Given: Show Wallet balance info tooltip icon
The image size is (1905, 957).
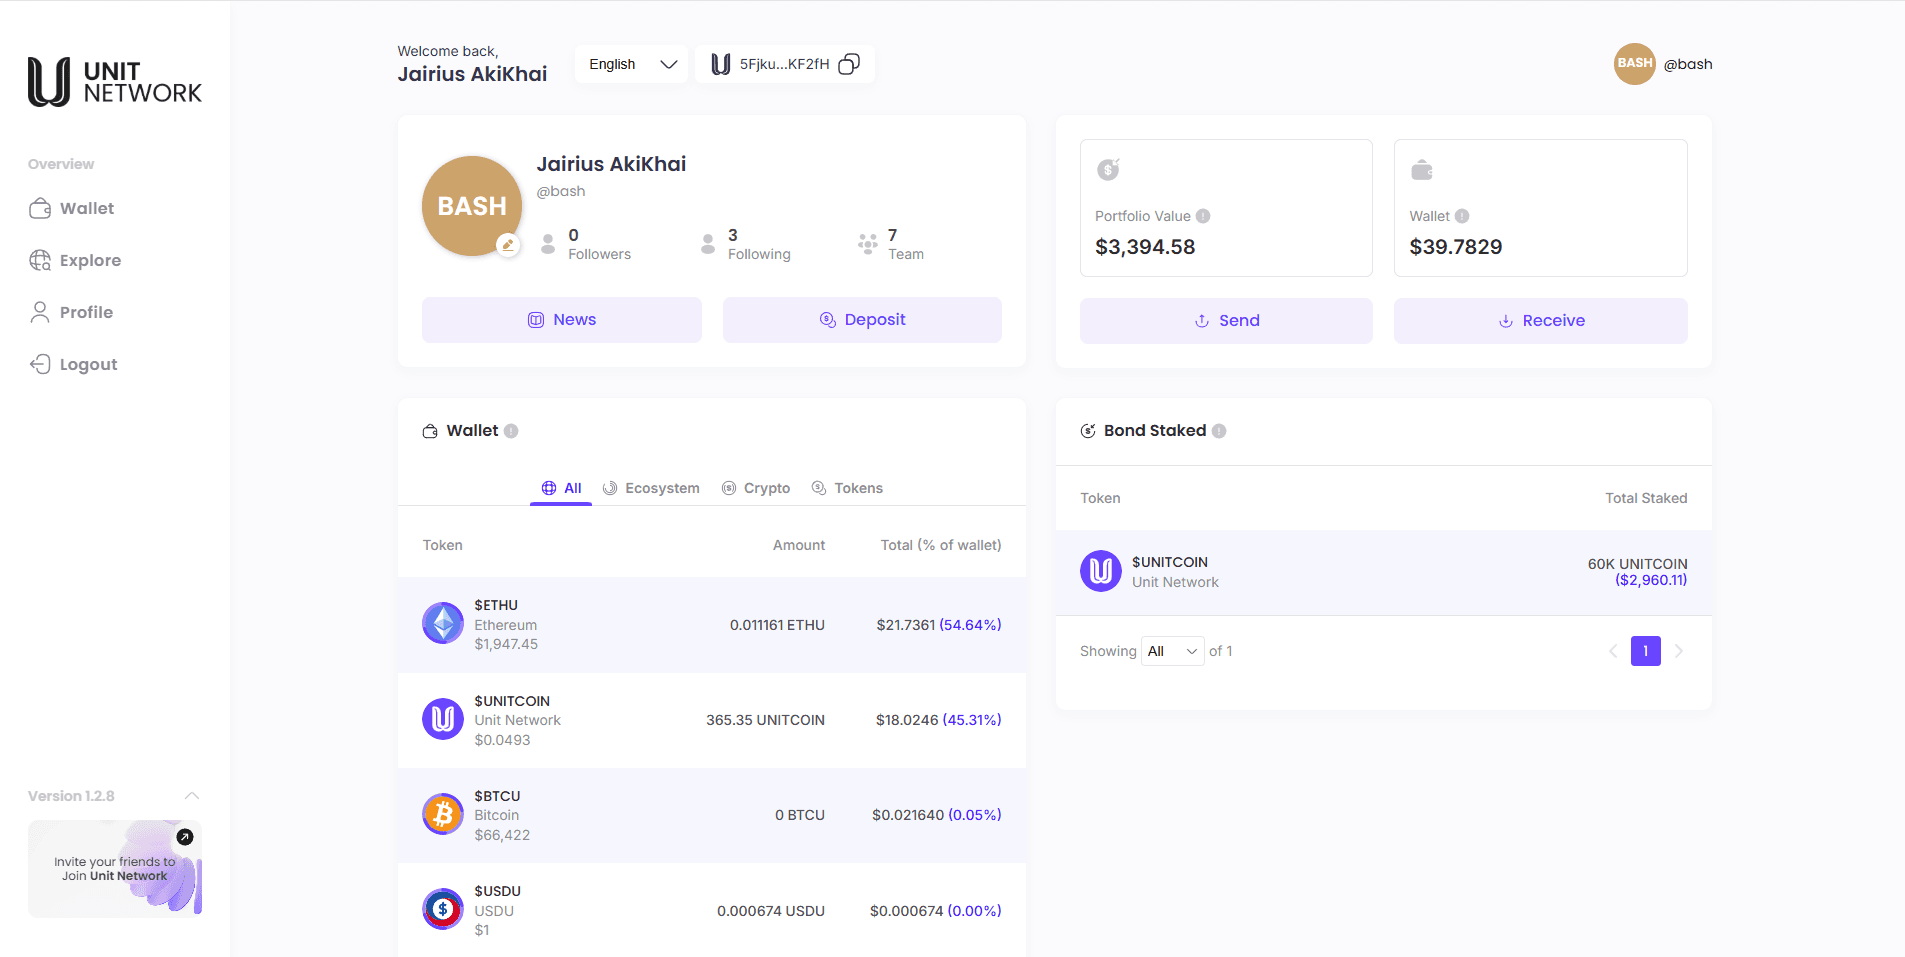Looking at the screenshot, I should click(1462, 216).
